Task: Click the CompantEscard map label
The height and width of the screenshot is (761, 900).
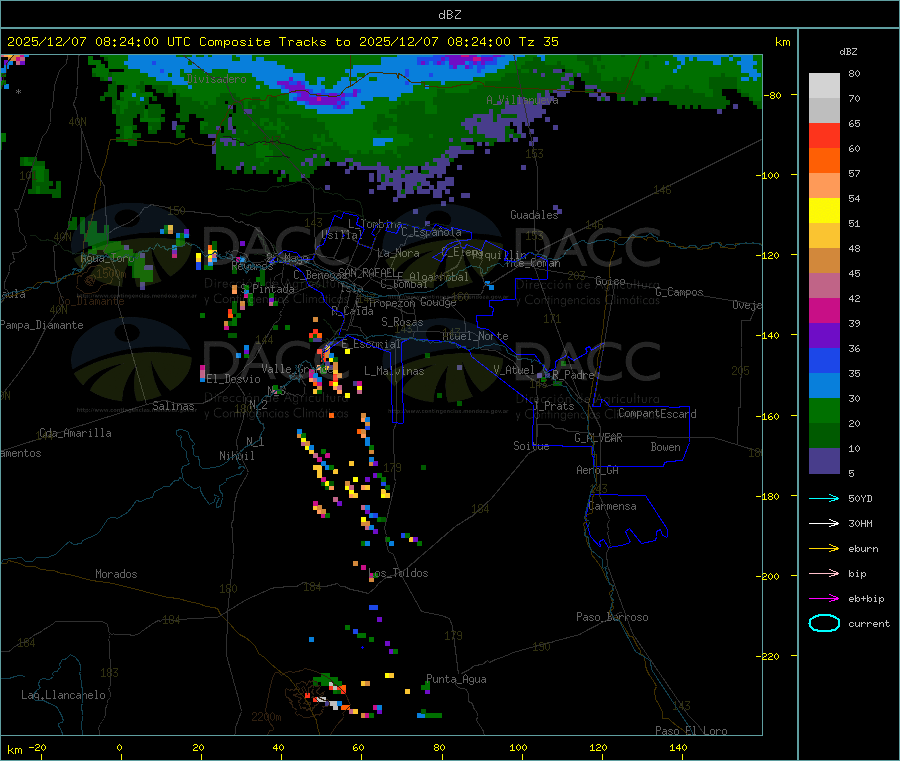Action: [657, 414]
